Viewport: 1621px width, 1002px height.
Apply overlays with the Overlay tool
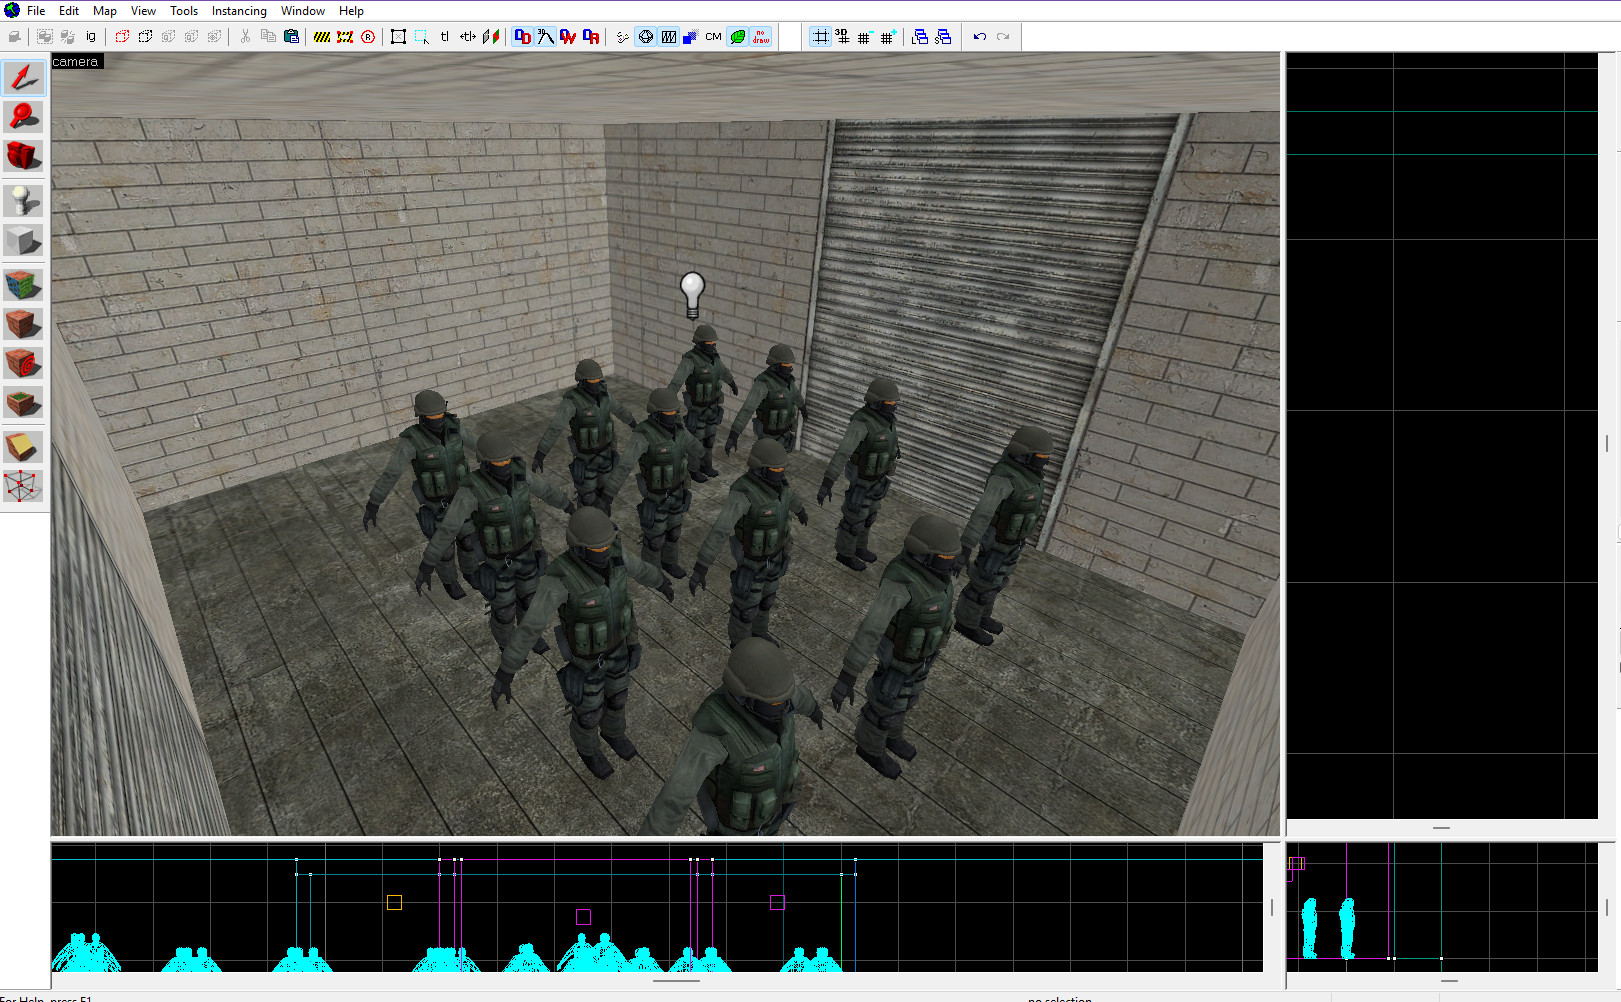point(23,404)
